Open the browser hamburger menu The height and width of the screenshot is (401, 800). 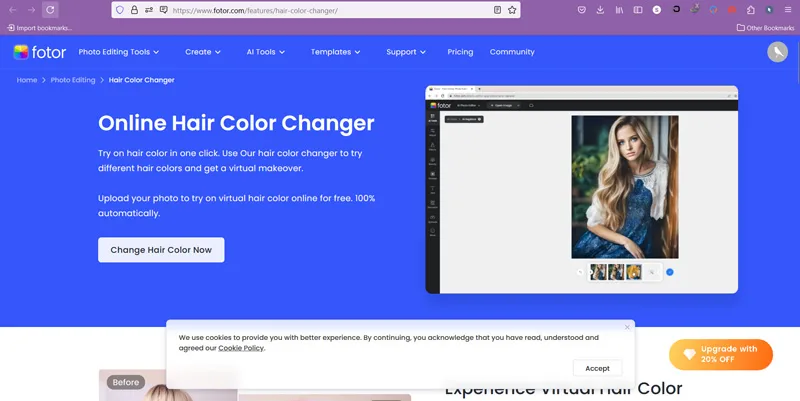(788, 10)
